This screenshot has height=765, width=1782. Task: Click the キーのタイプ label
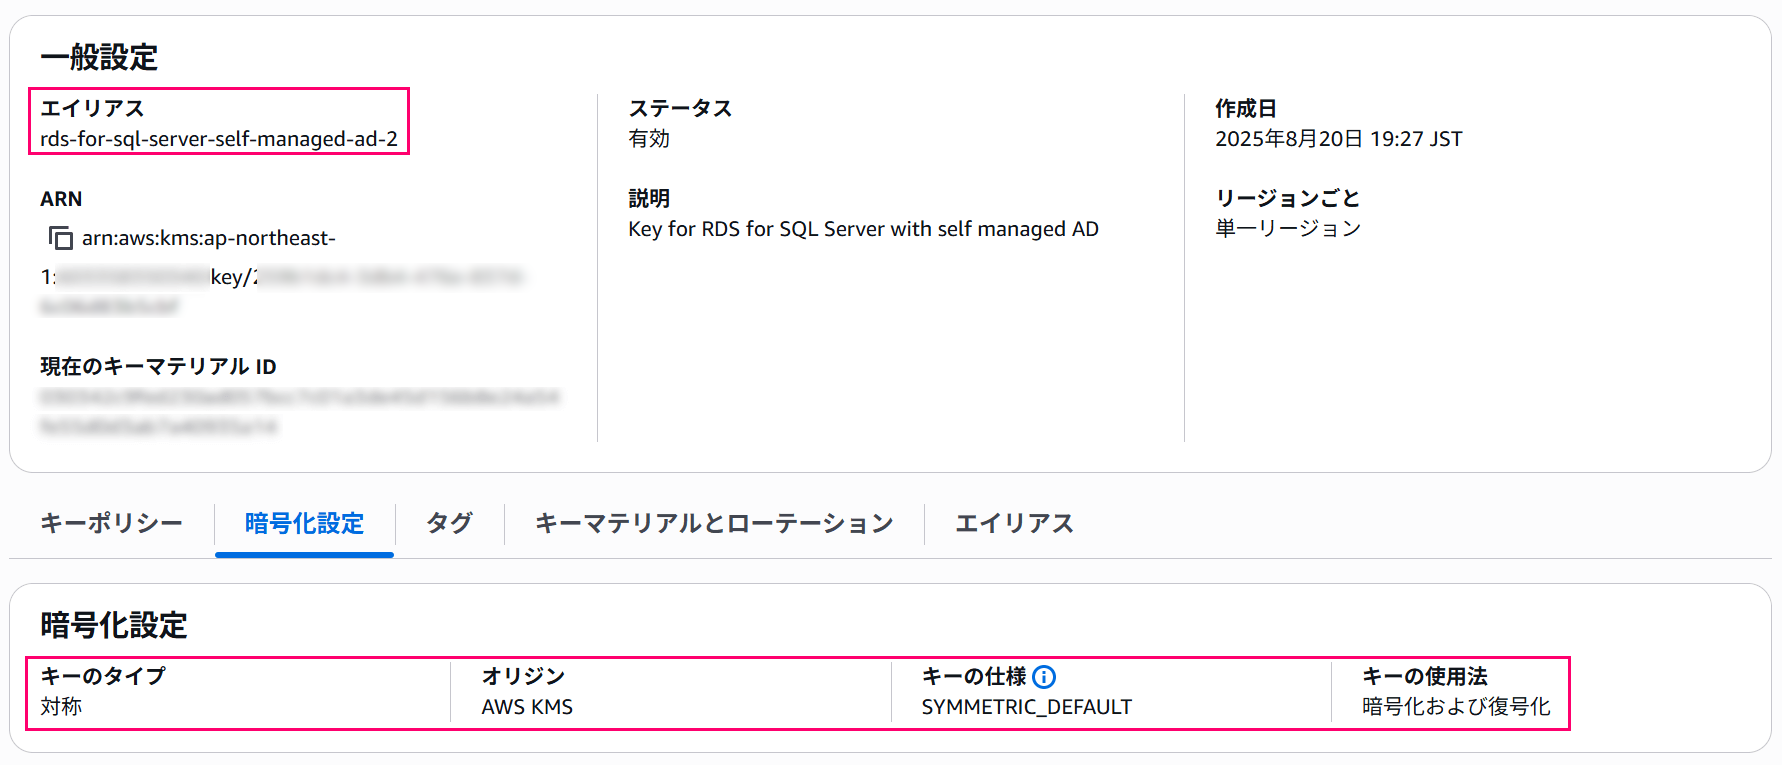[103, 677]
